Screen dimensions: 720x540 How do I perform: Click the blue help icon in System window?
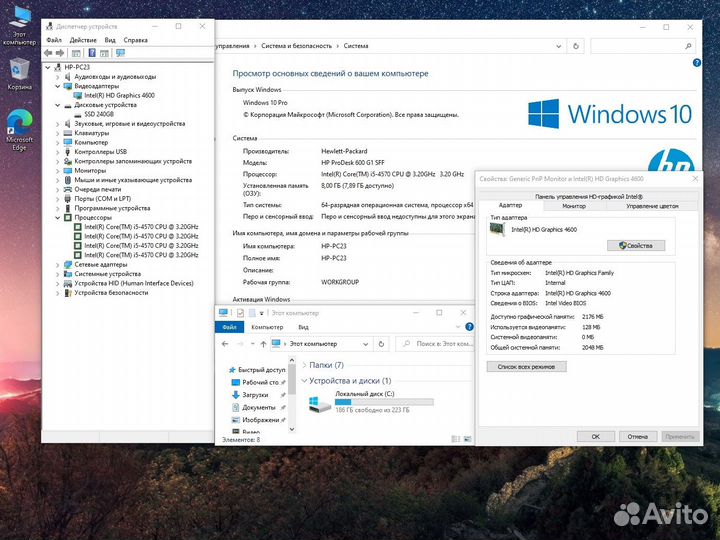pos(697,63)
